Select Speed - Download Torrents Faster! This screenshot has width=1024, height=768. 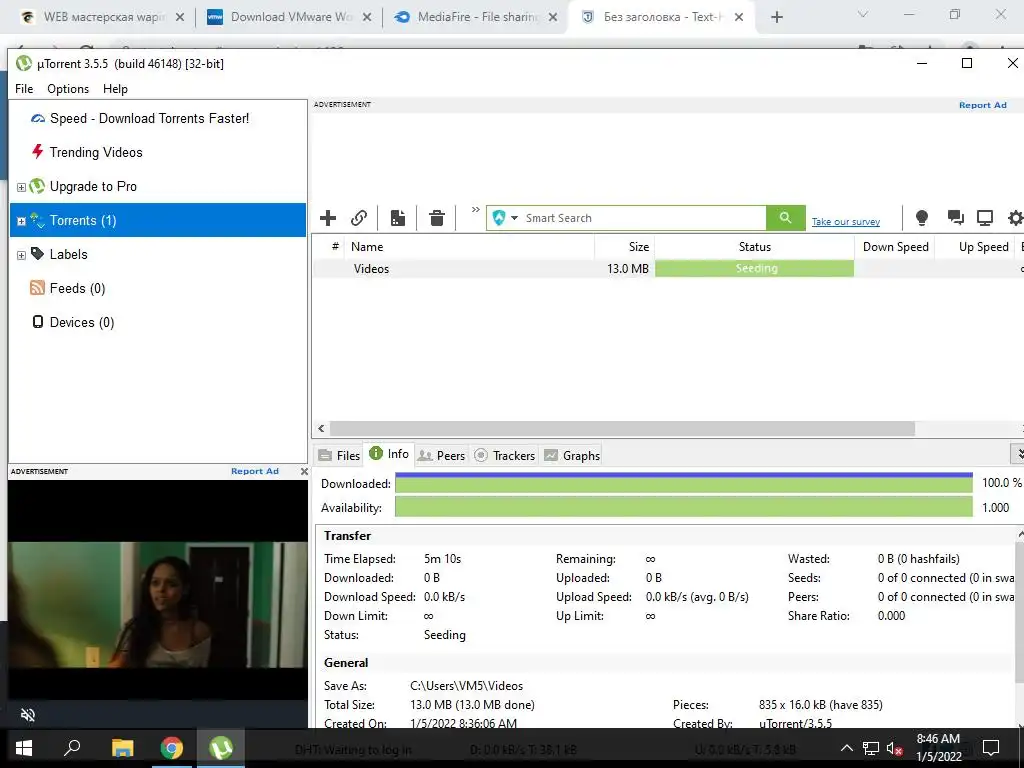point(150,118)
